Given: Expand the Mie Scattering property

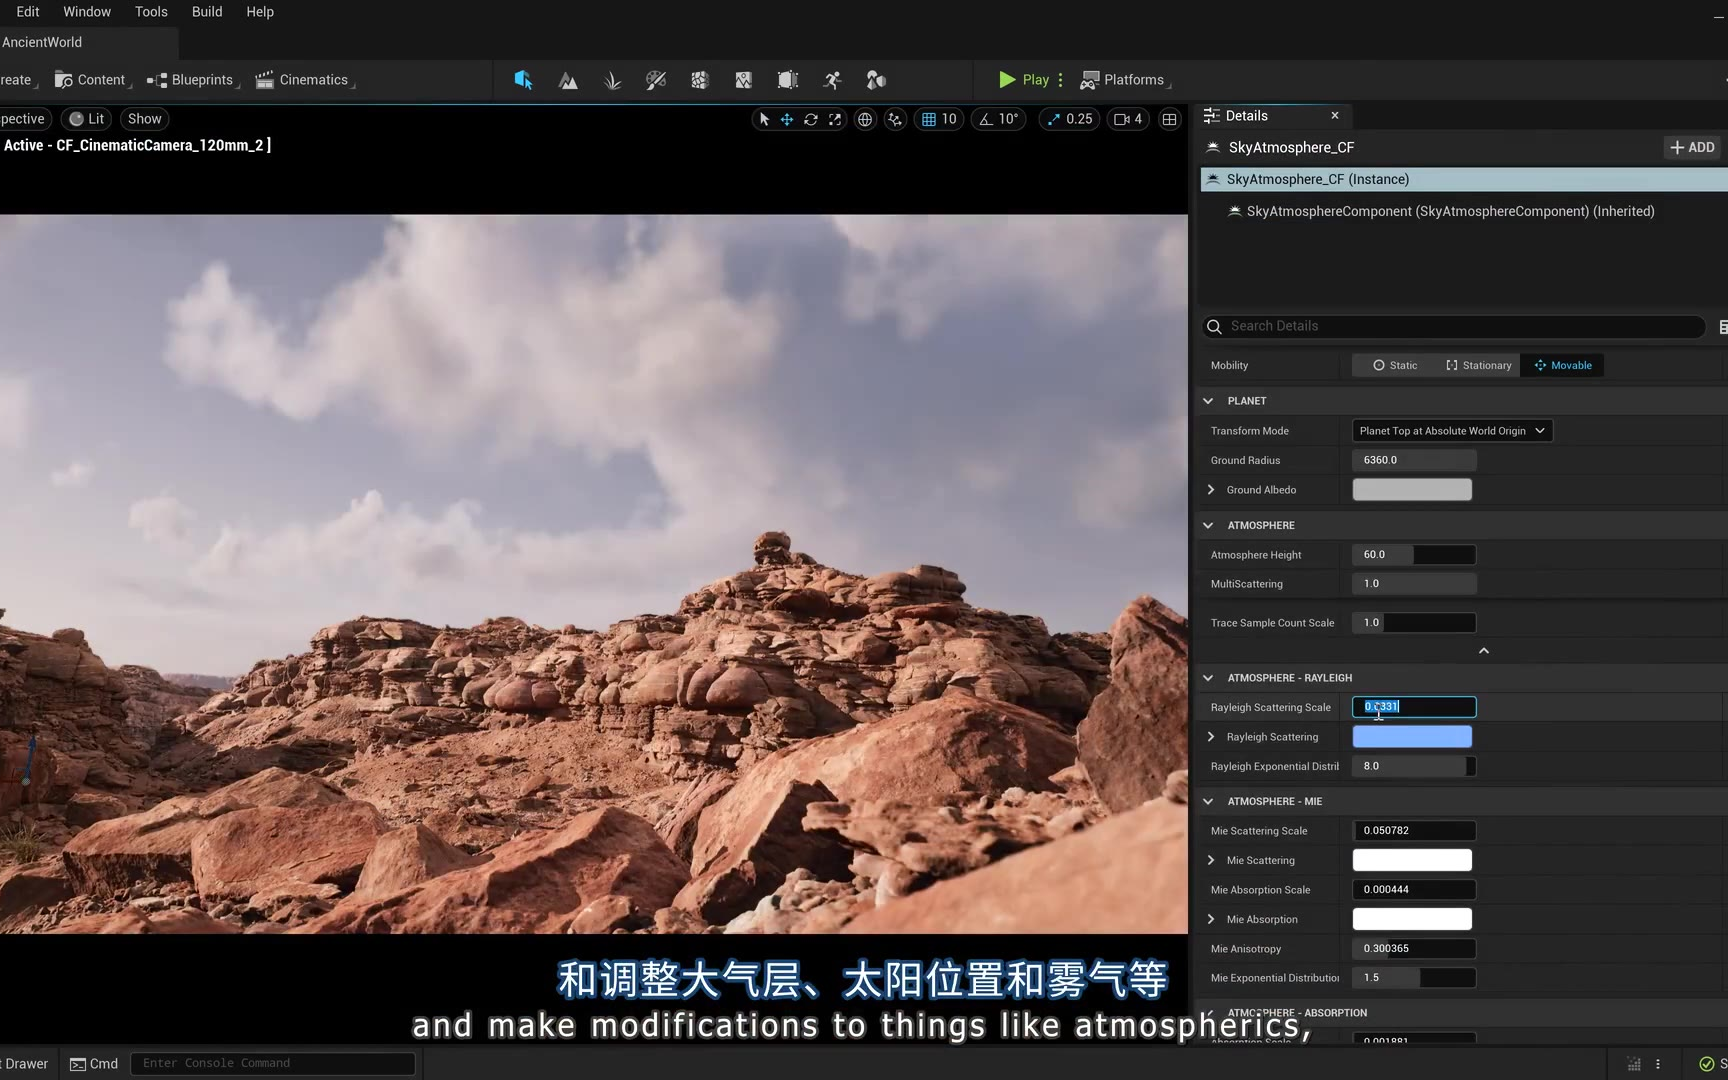Looking at the screenshot, I should pyautogui.click(x=1211, y=861).
